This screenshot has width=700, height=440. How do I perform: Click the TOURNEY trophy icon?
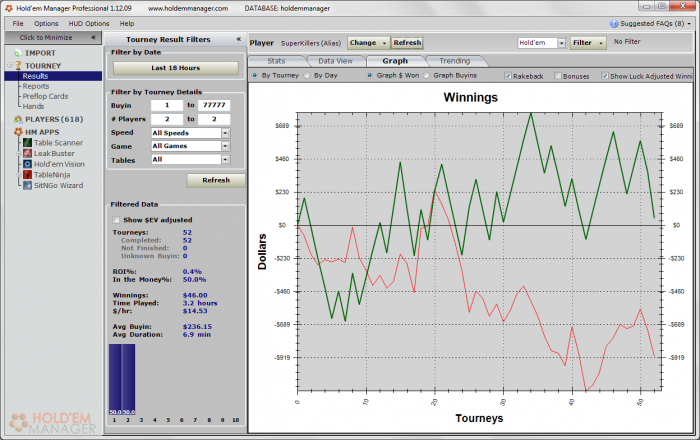[18, 66]
